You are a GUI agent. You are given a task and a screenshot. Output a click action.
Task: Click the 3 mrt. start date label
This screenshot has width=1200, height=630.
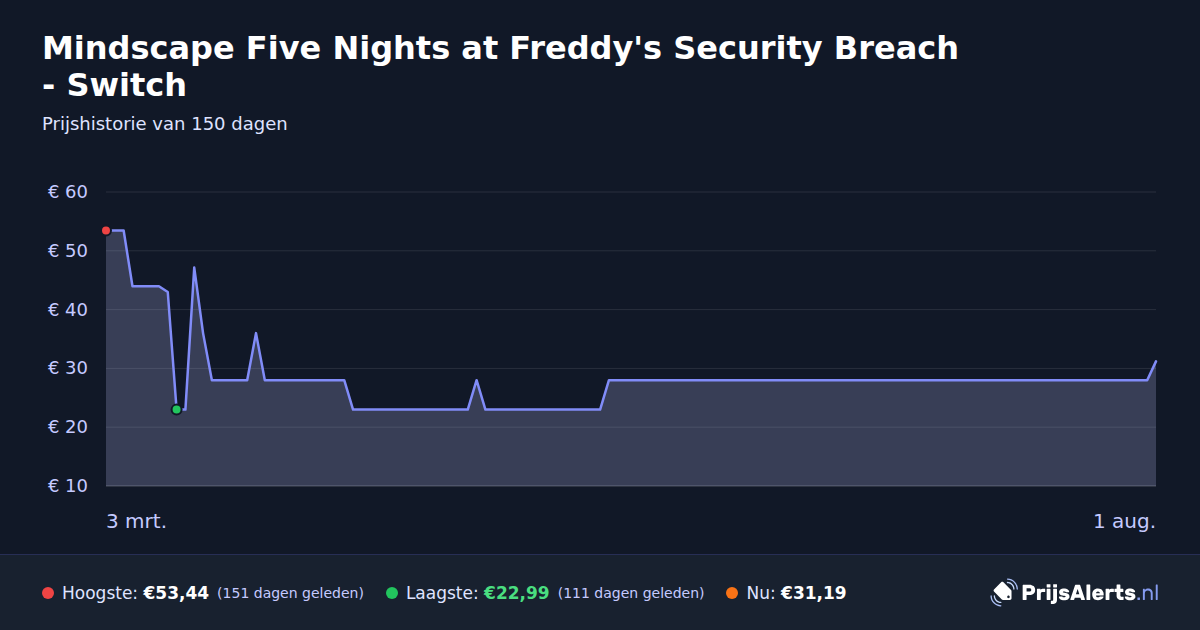(x=137, y=521)
